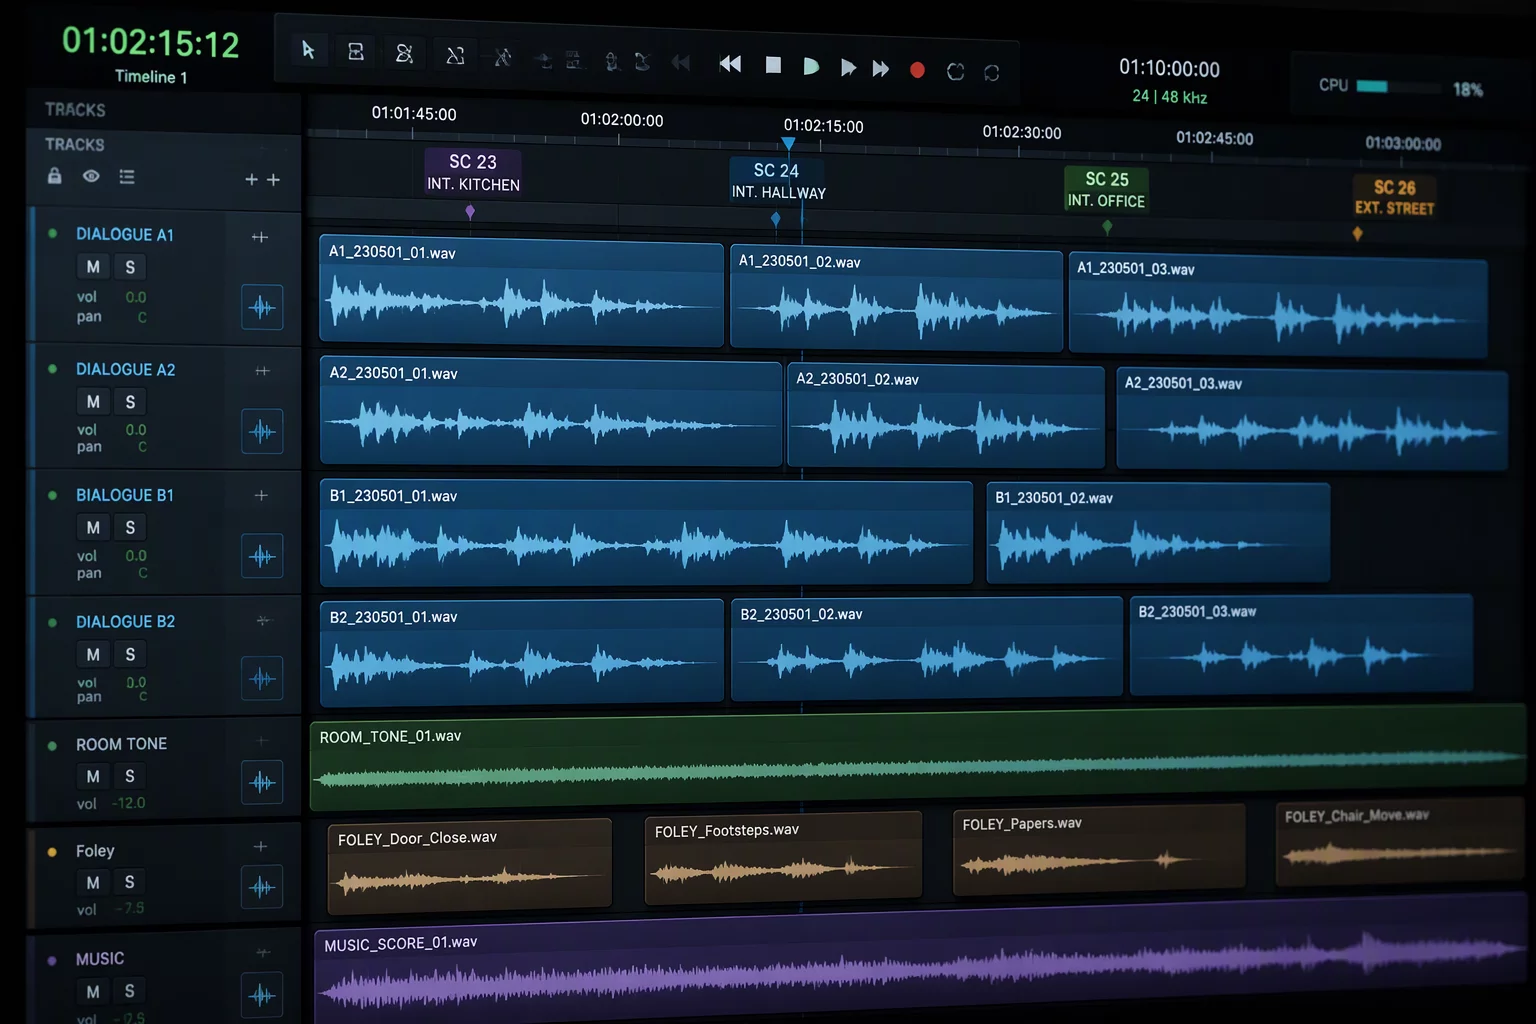Jump to SC 23 INT. KITCHEN marker
Screen dimensions: 1536x1024
[473, 172]
